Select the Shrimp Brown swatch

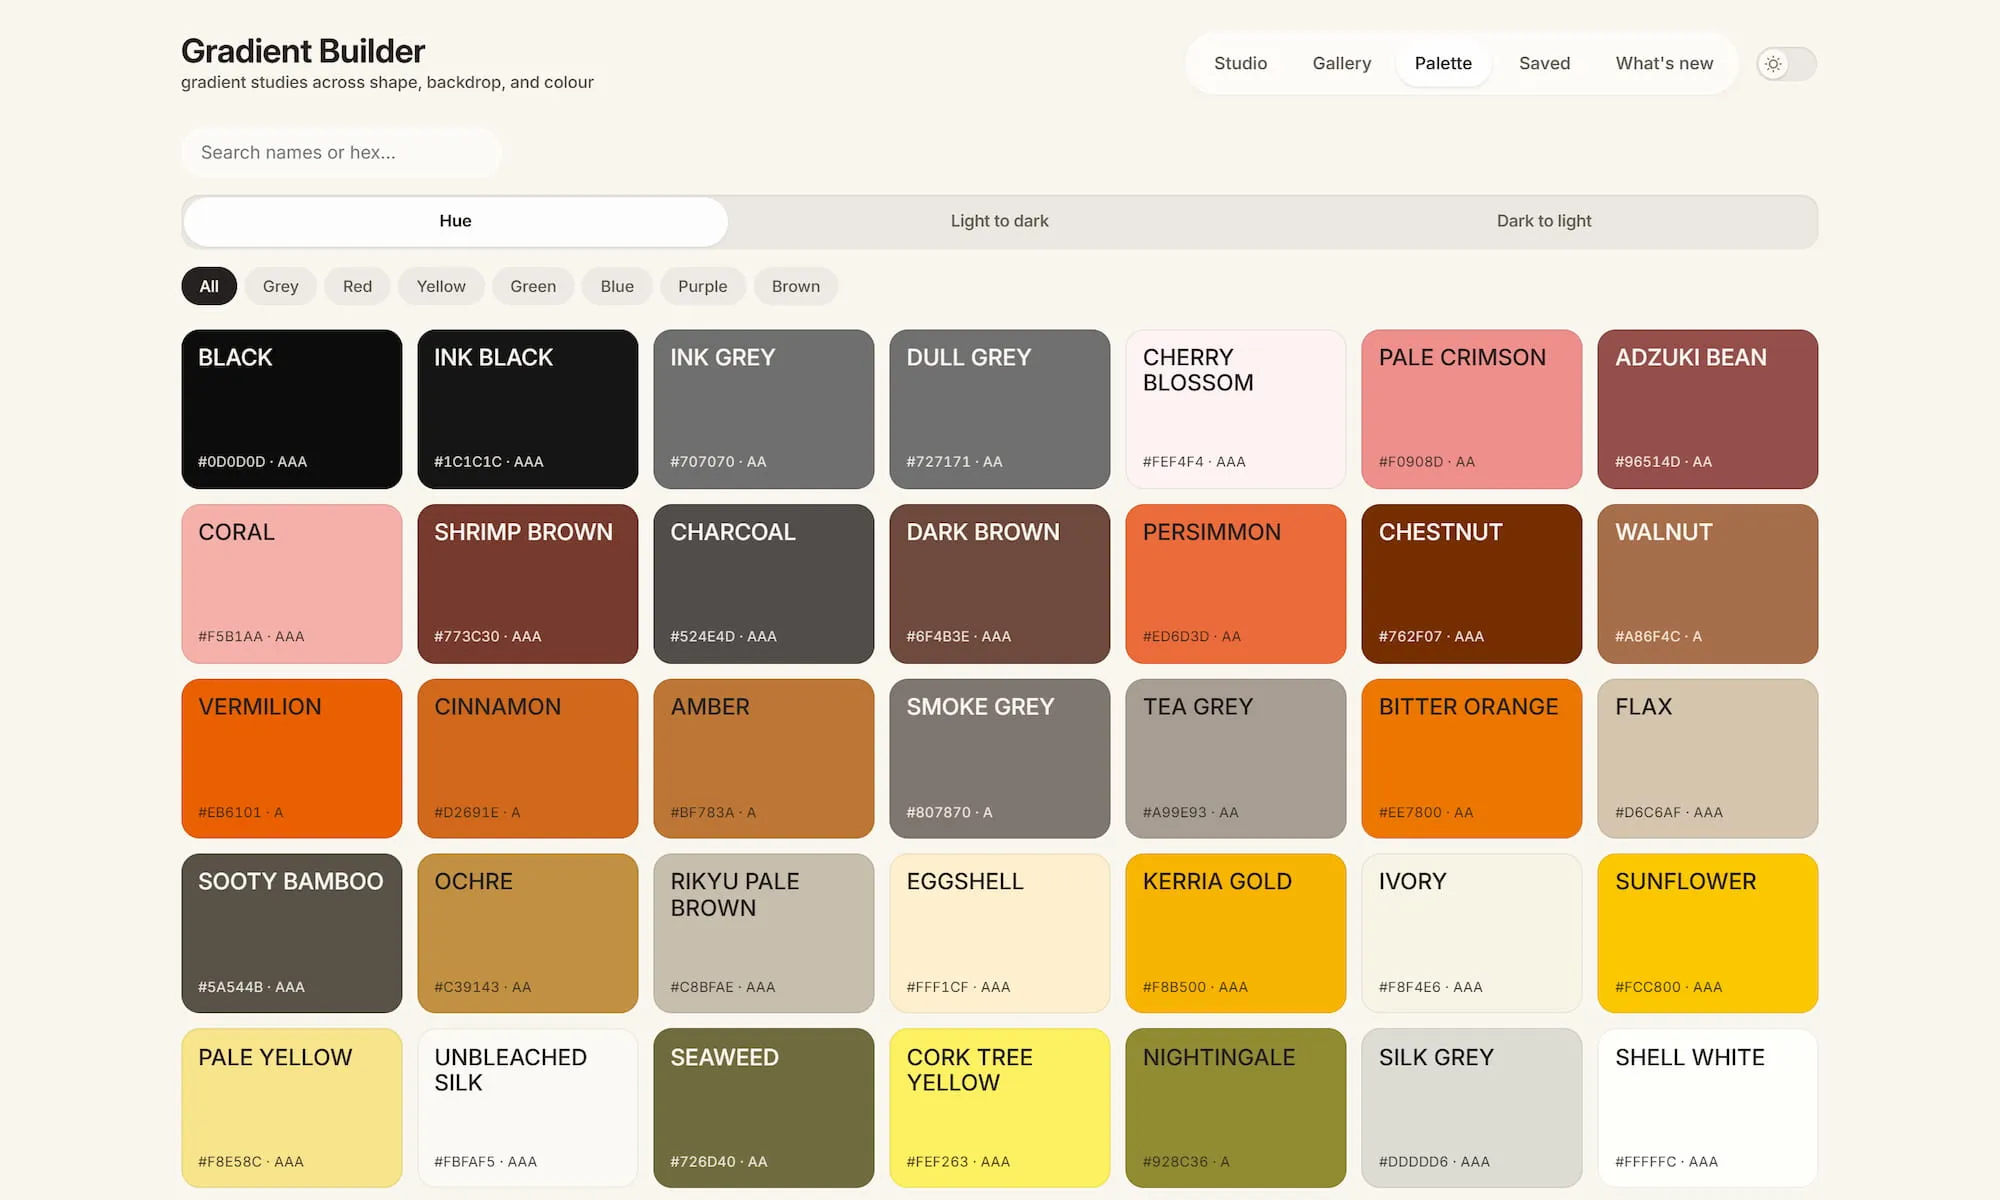(x=528, y=584)
